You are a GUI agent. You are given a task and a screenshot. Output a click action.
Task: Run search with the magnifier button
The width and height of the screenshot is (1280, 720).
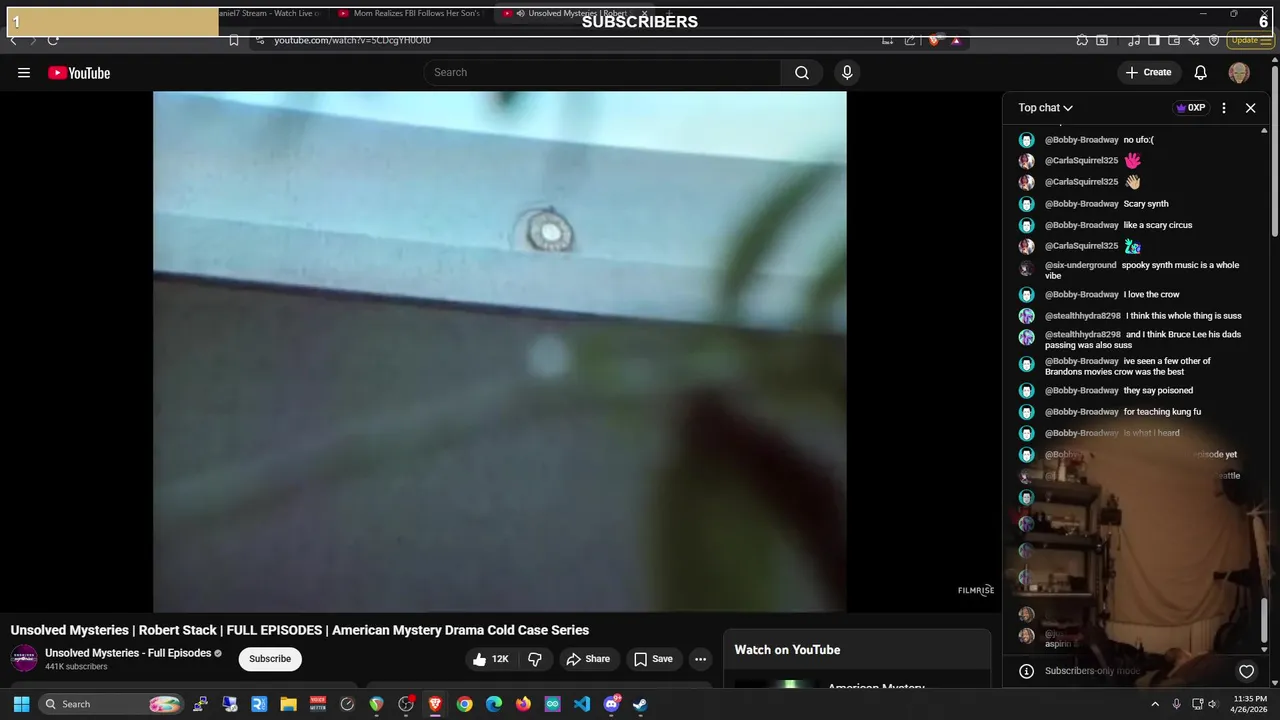802,72
